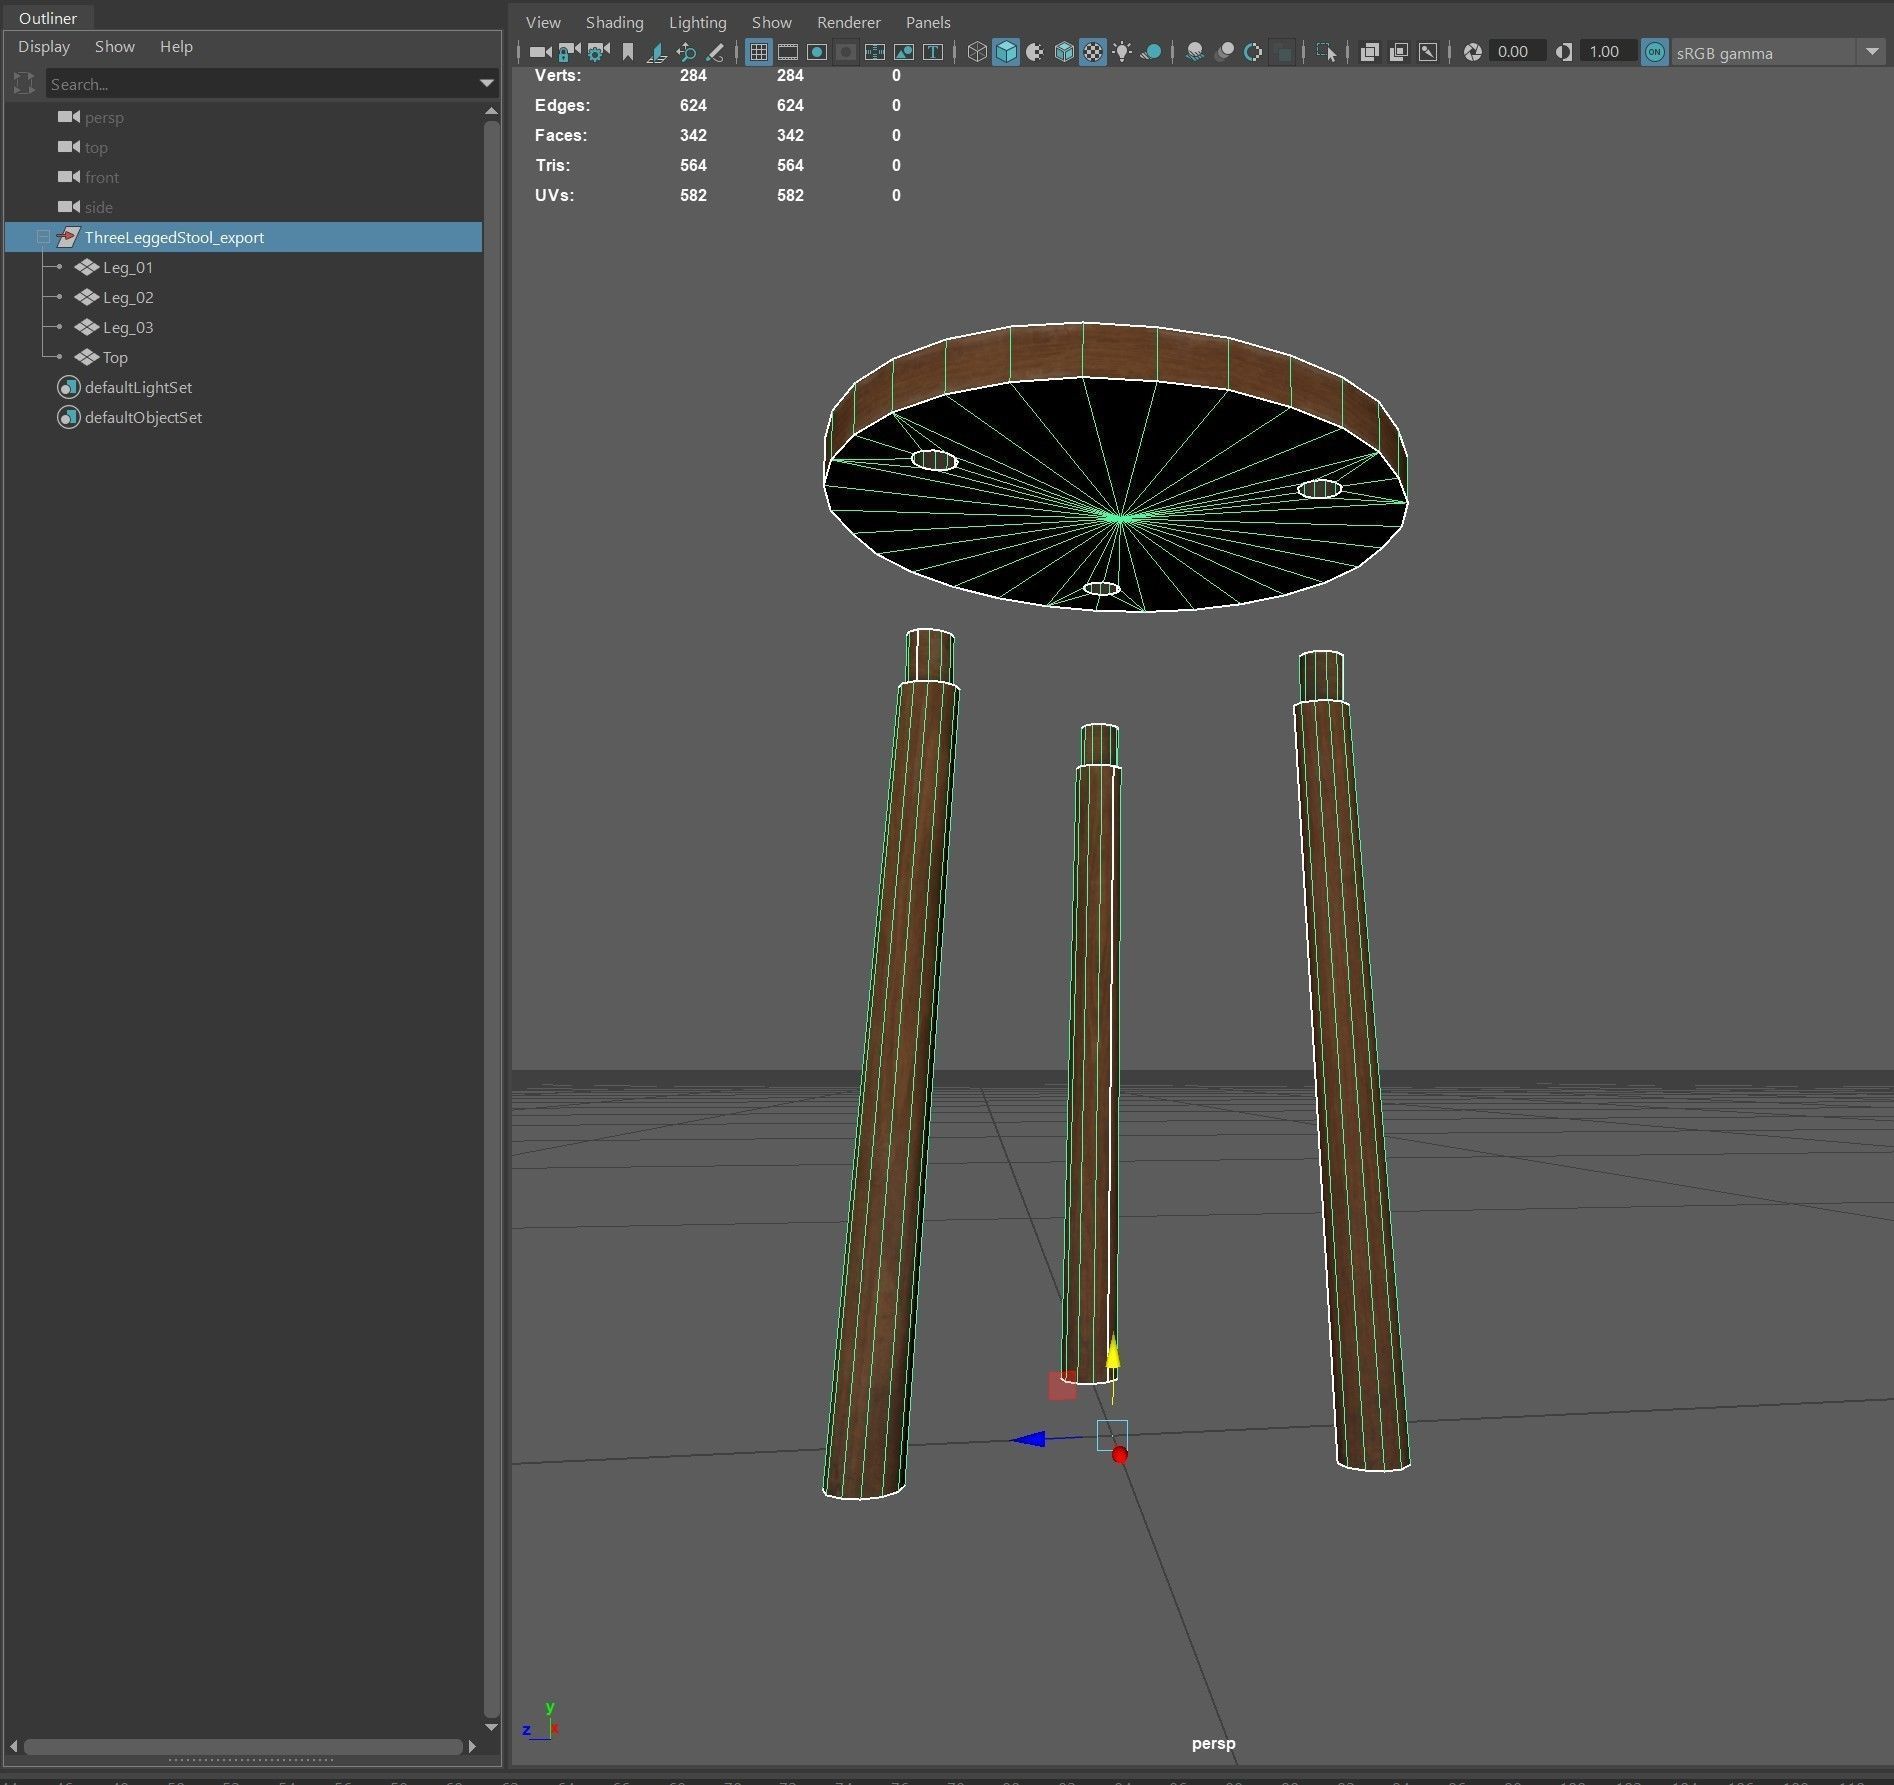
Task: Open the Outliner Display menu
Action: tap(44, 46)
